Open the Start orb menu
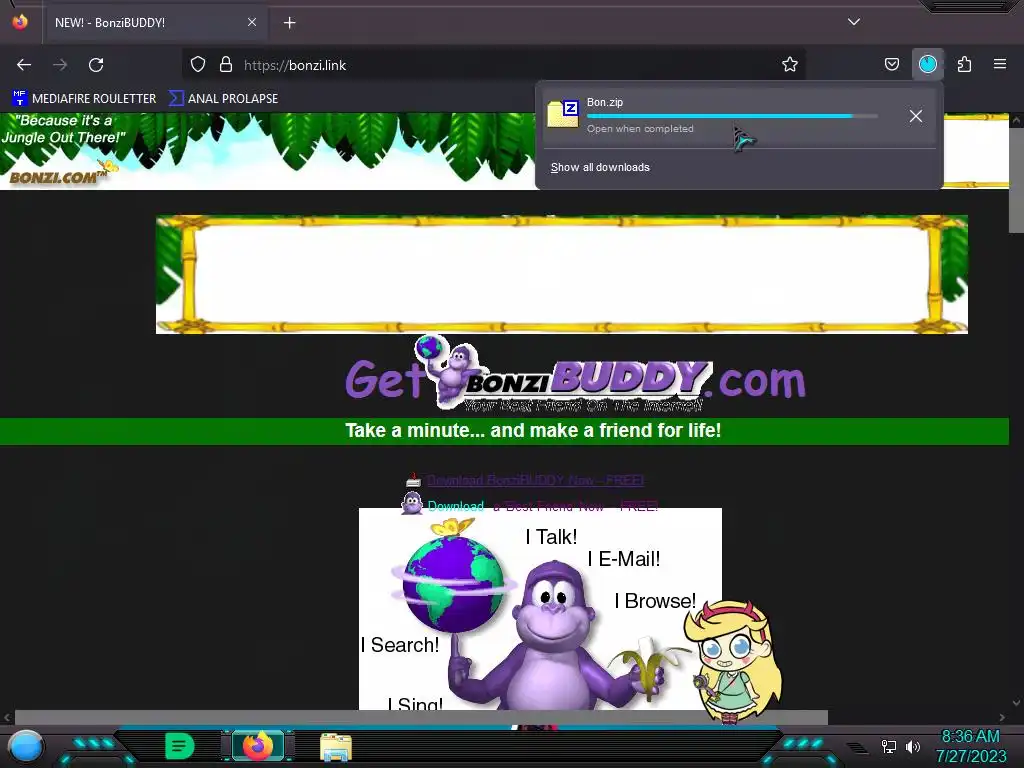The width and height of the screenshot is (1024, 768). point(26,746)
